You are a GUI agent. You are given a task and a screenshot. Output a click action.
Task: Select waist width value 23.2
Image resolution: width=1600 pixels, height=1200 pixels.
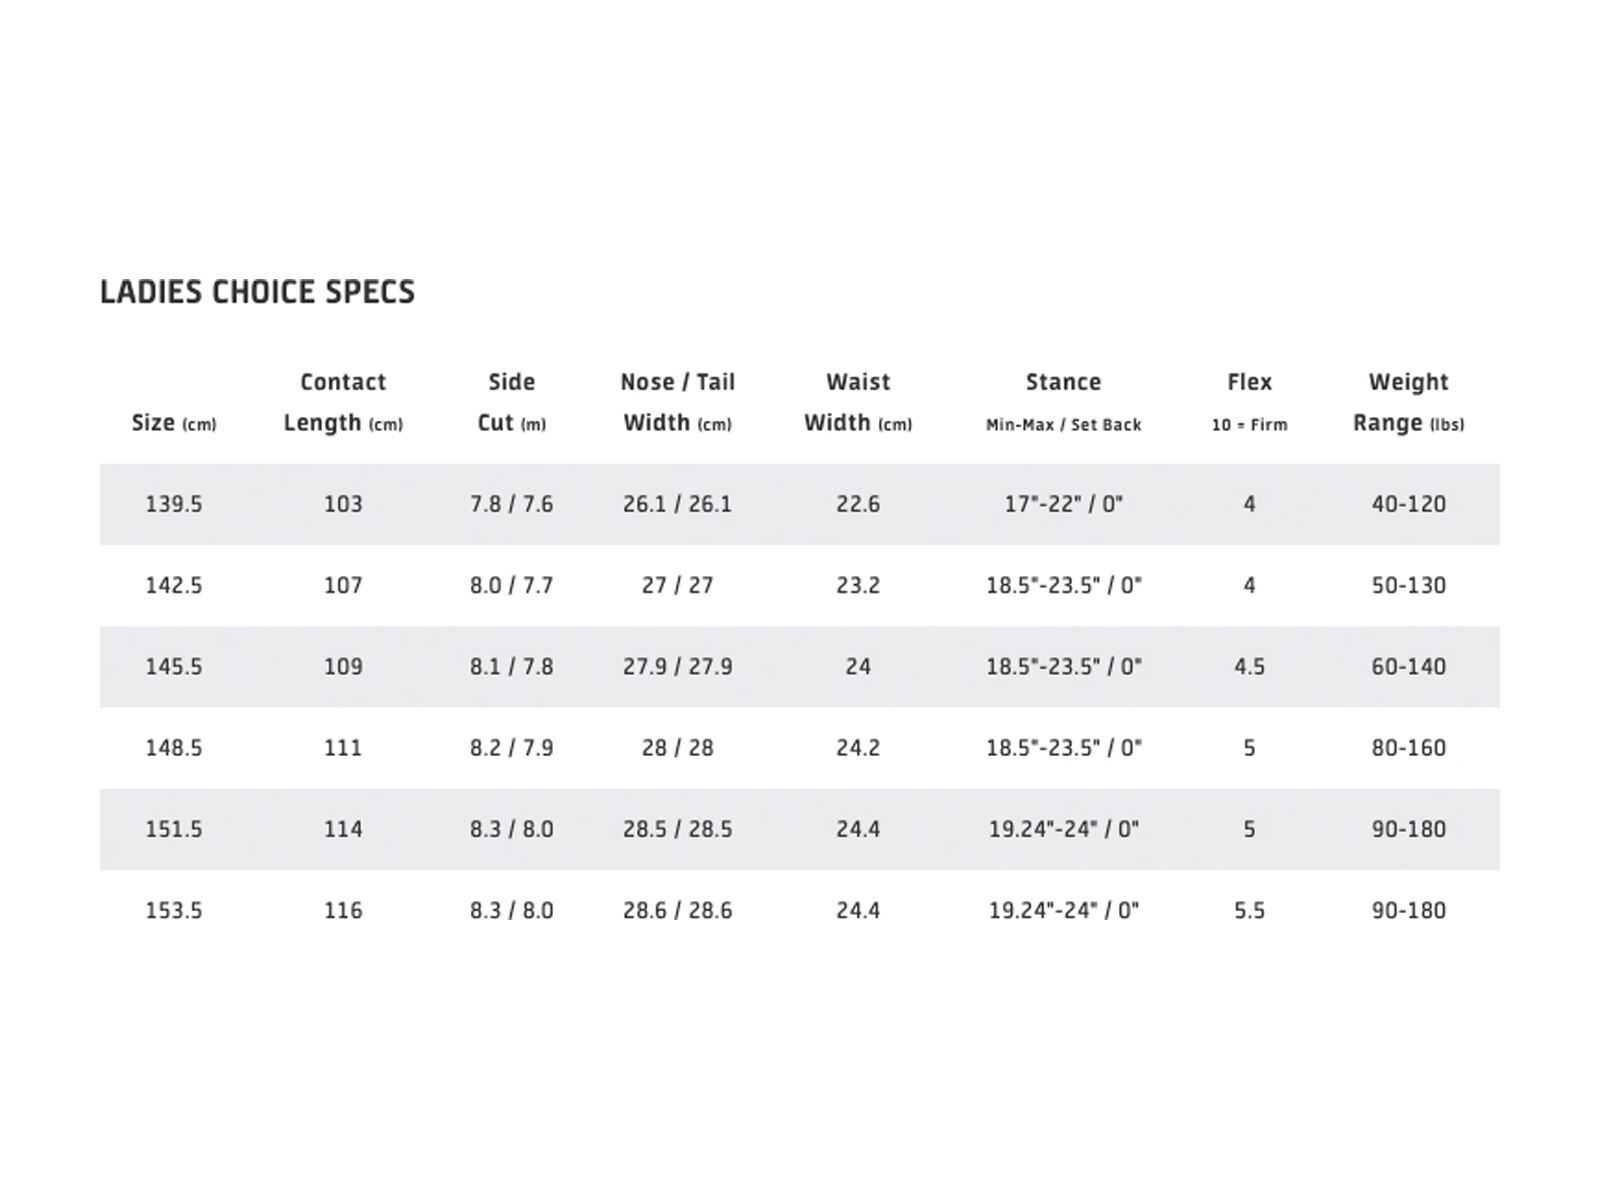pos(858,585)
